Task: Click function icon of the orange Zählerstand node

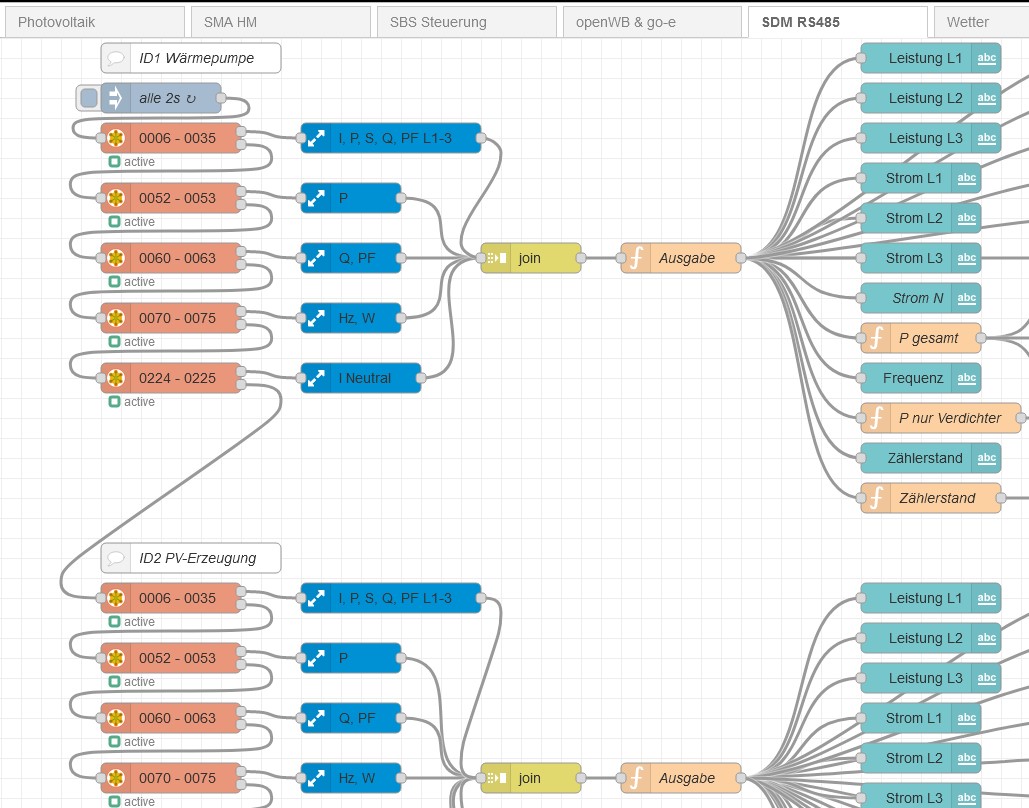Action: [875, 498]
